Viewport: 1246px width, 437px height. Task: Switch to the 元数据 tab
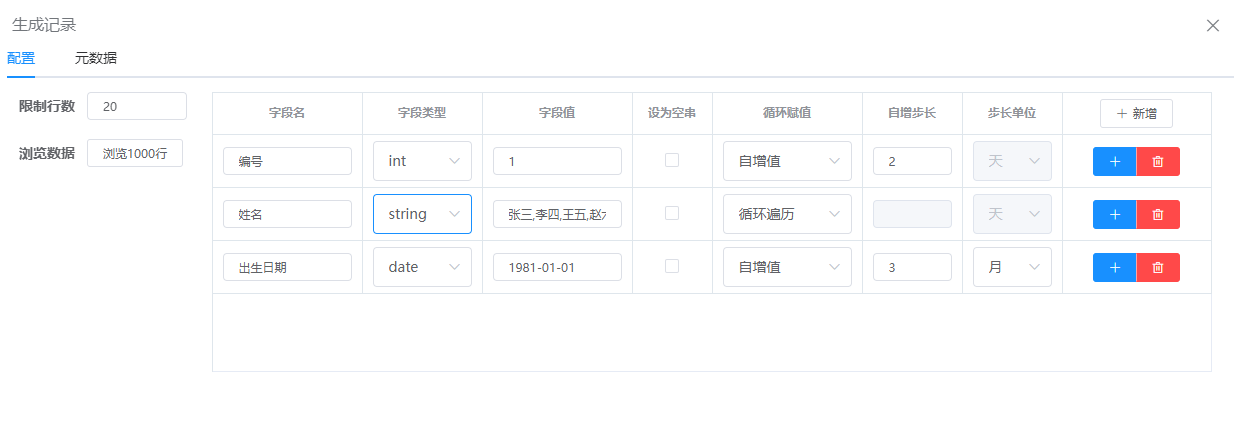click(x=96, y=58)
